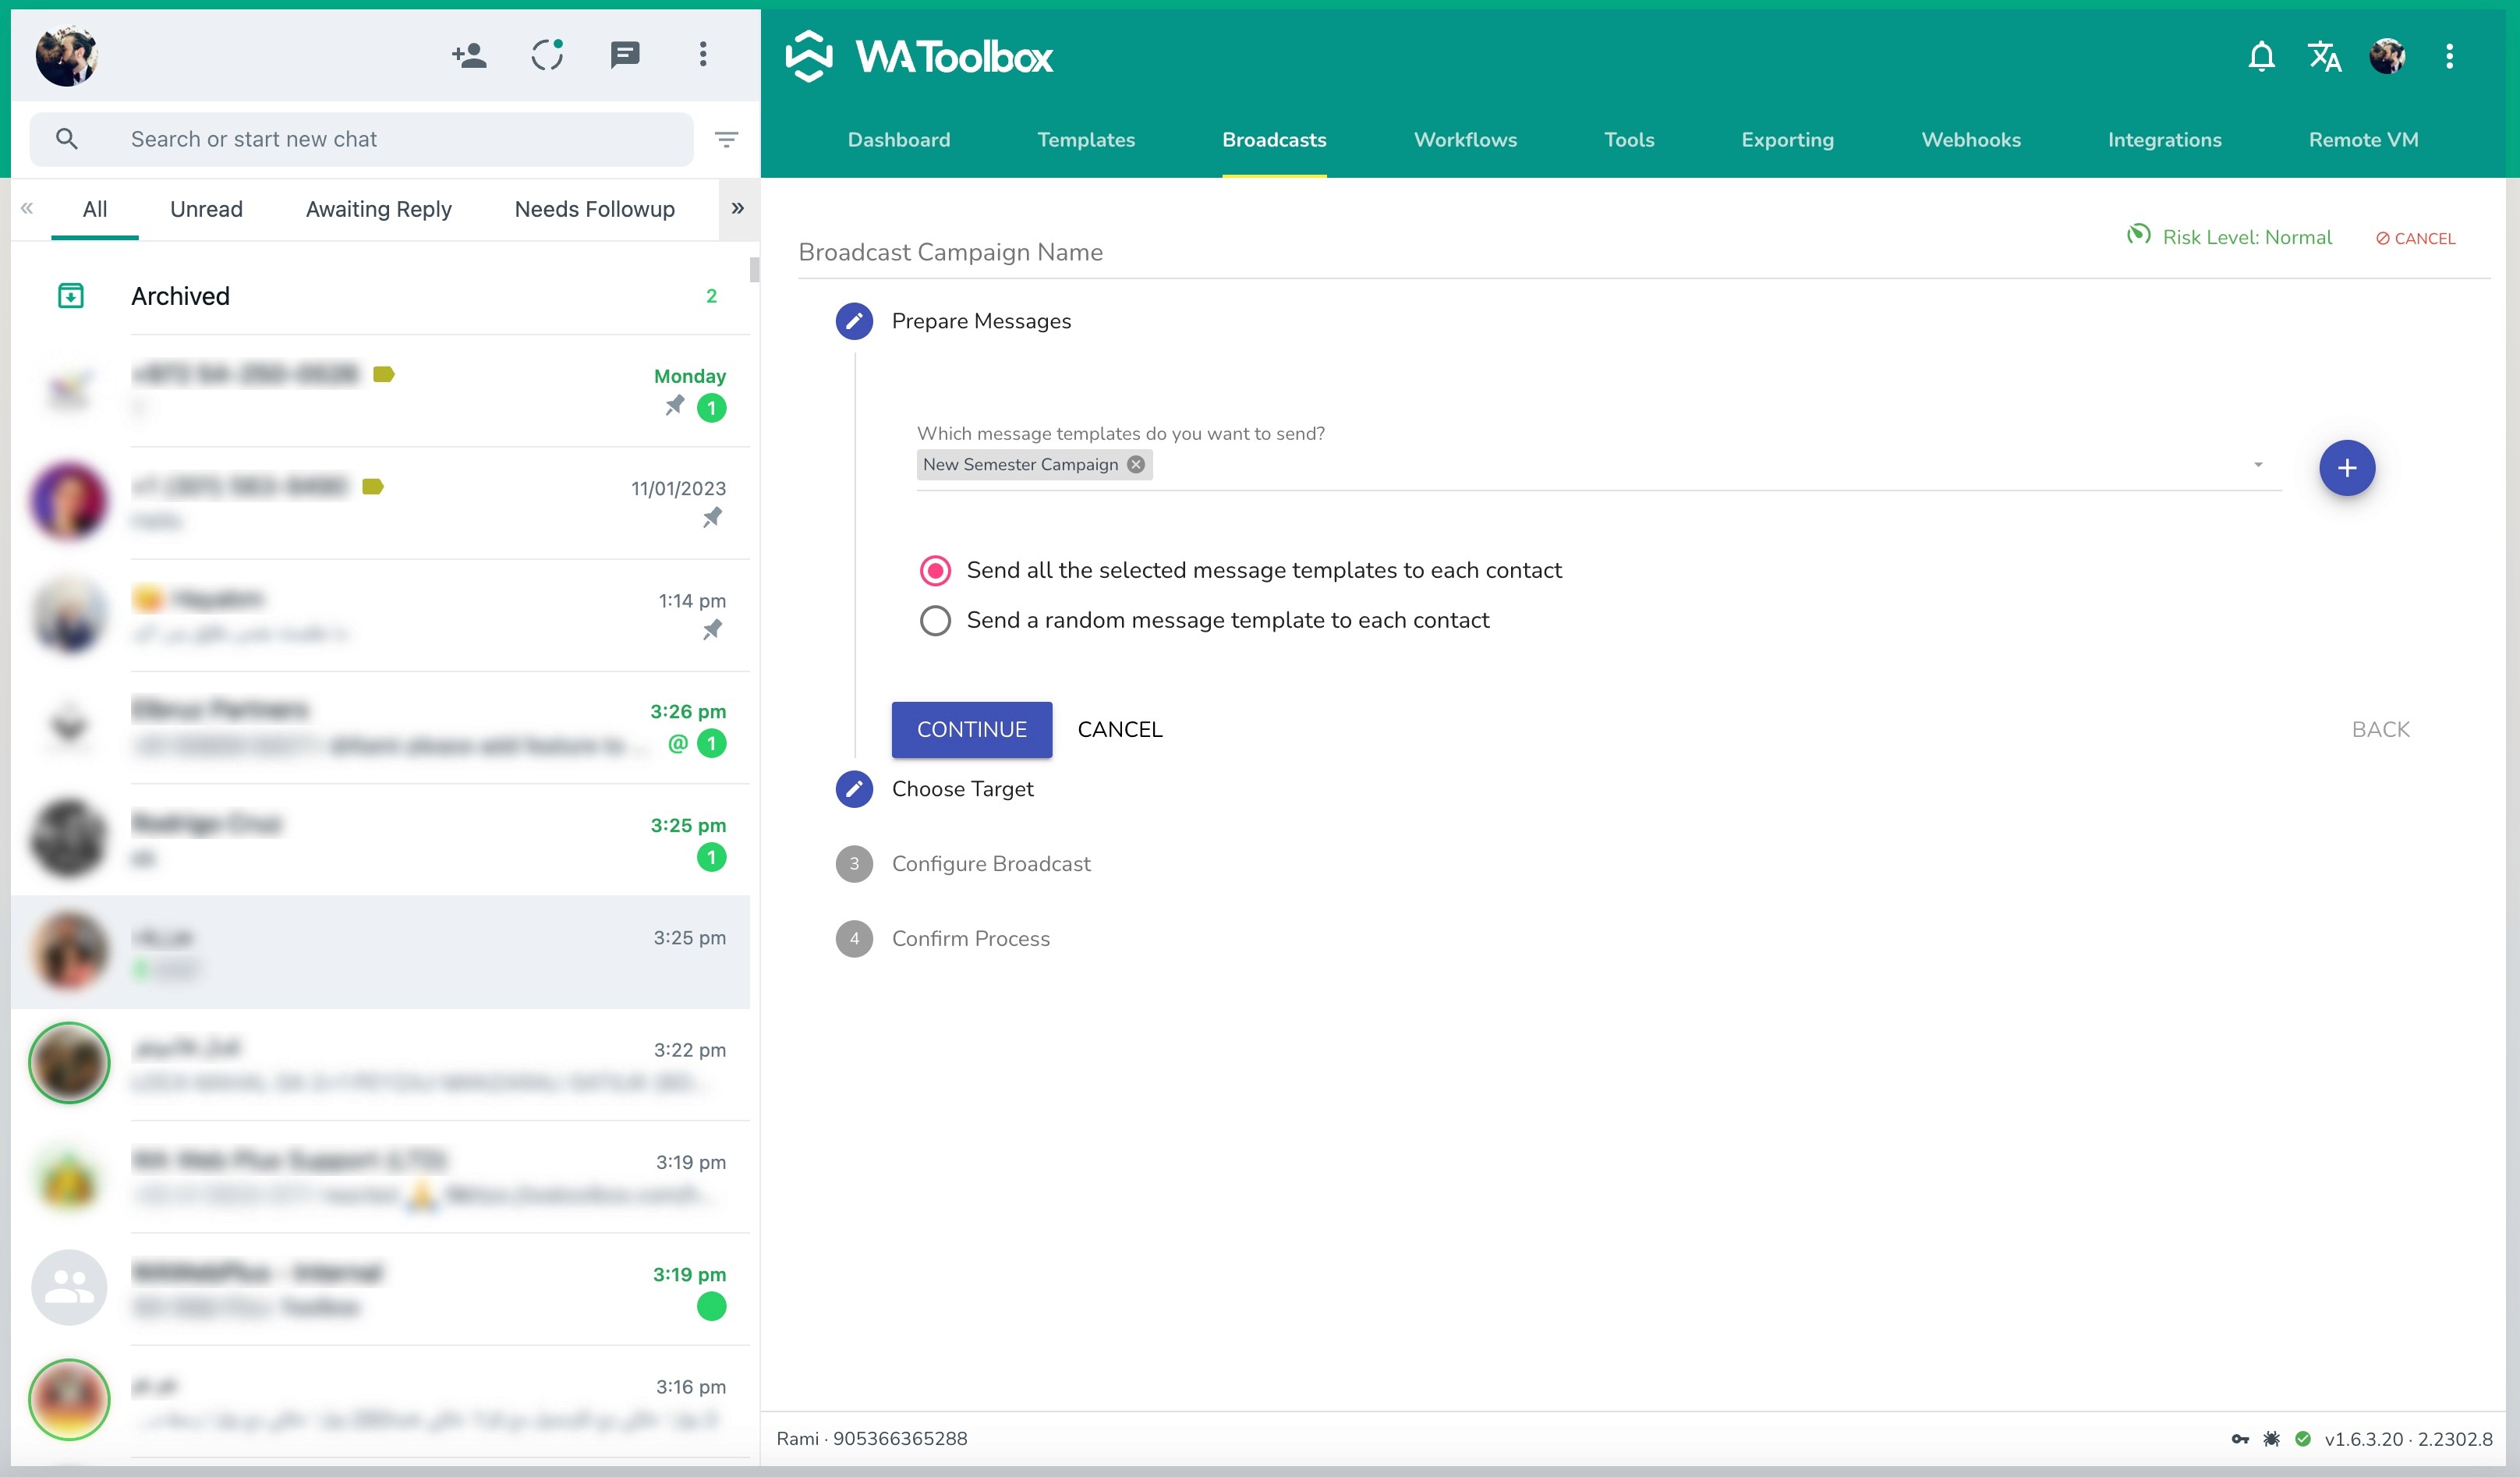The image size is (2520, 1477).
Task: Click the blue plus add template button
Action: coord(2346,467)
